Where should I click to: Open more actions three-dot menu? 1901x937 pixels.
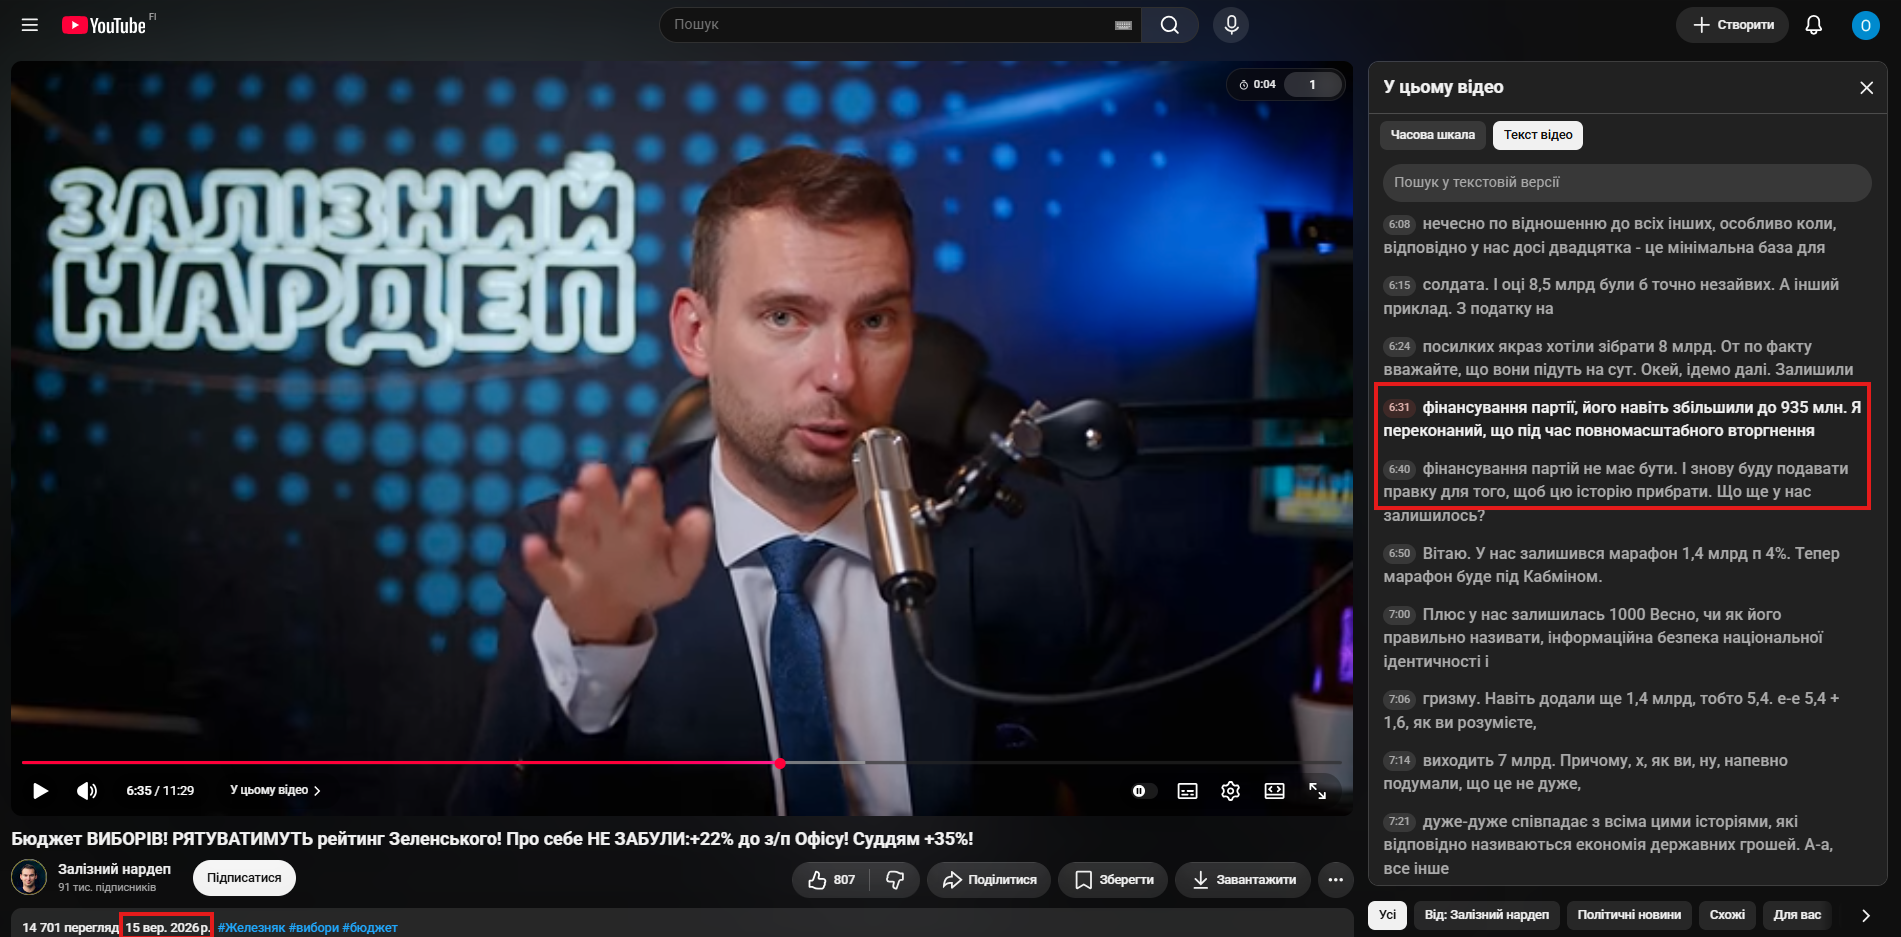1336,880
